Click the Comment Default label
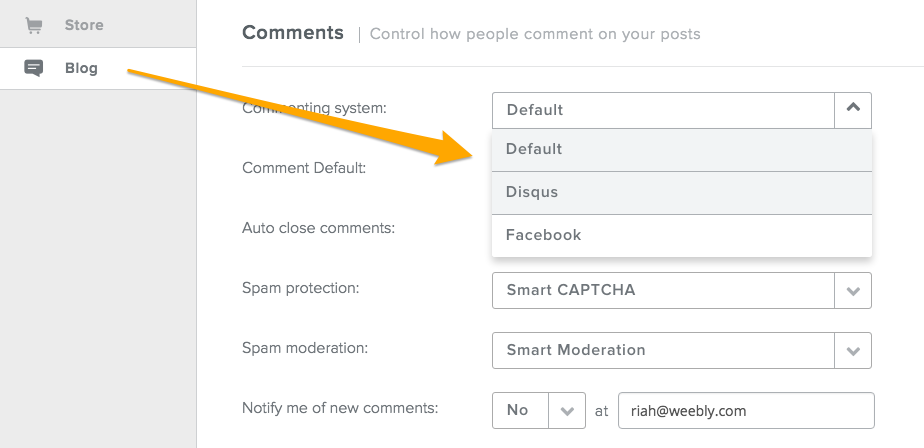The width and height of the screenshot is (924, 448). click(x=304, y=168)
